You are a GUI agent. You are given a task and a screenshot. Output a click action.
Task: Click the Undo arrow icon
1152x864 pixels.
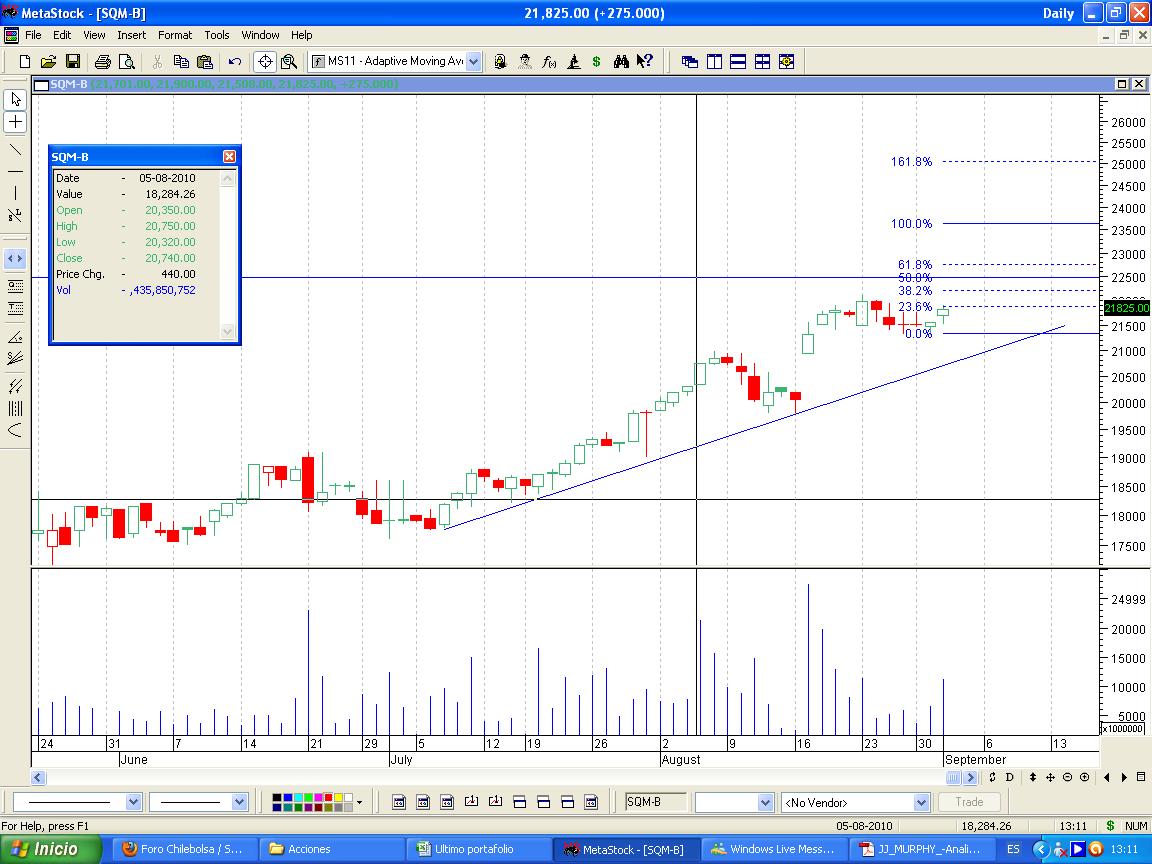click(235, 62)
